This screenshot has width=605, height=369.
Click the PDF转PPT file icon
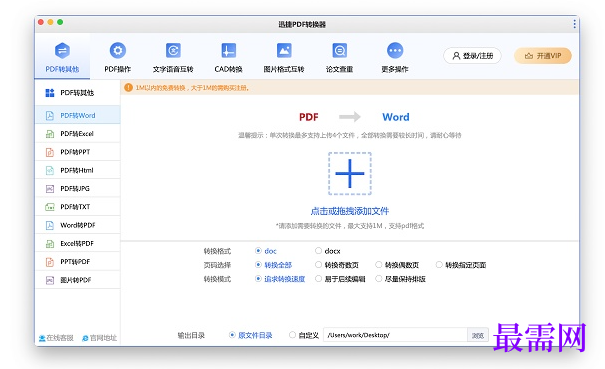pos(50,152)
